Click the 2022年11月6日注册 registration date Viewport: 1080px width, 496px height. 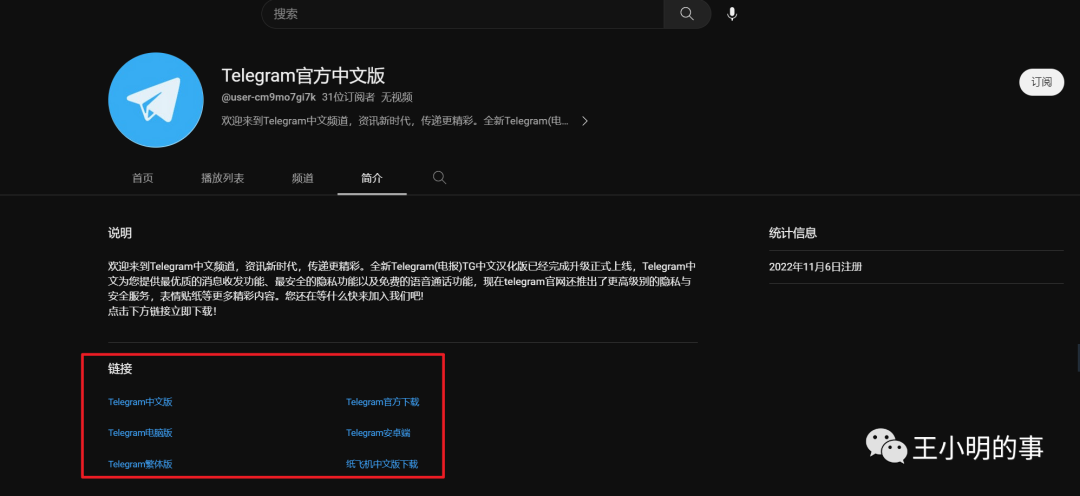click(816, 267)
